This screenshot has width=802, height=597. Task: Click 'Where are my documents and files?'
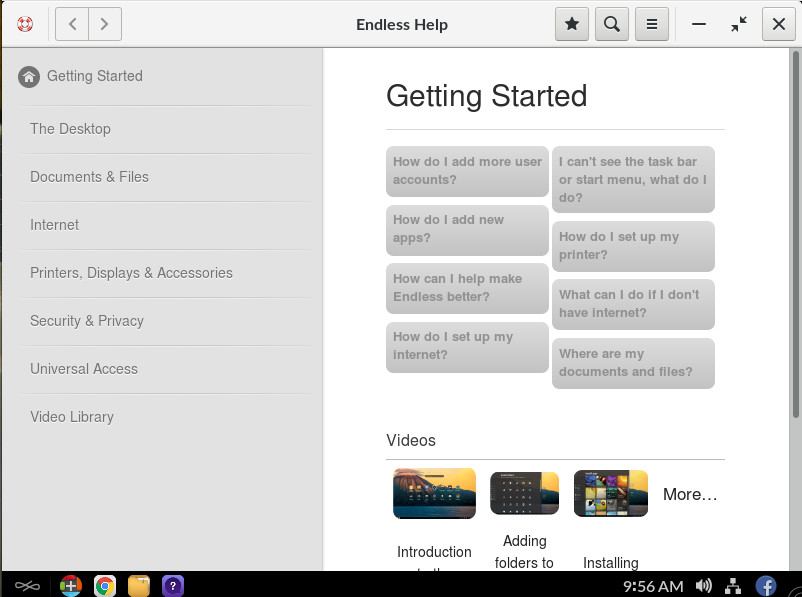[633, 363]
